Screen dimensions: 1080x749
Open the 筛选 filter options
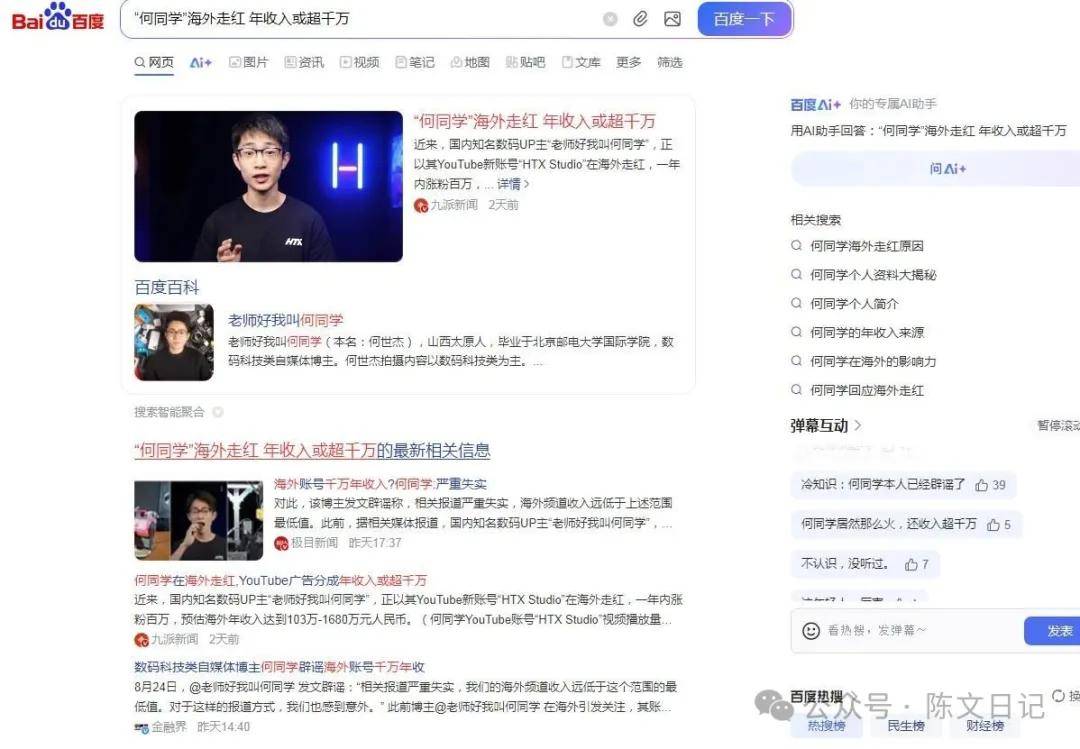coord(669,61)
